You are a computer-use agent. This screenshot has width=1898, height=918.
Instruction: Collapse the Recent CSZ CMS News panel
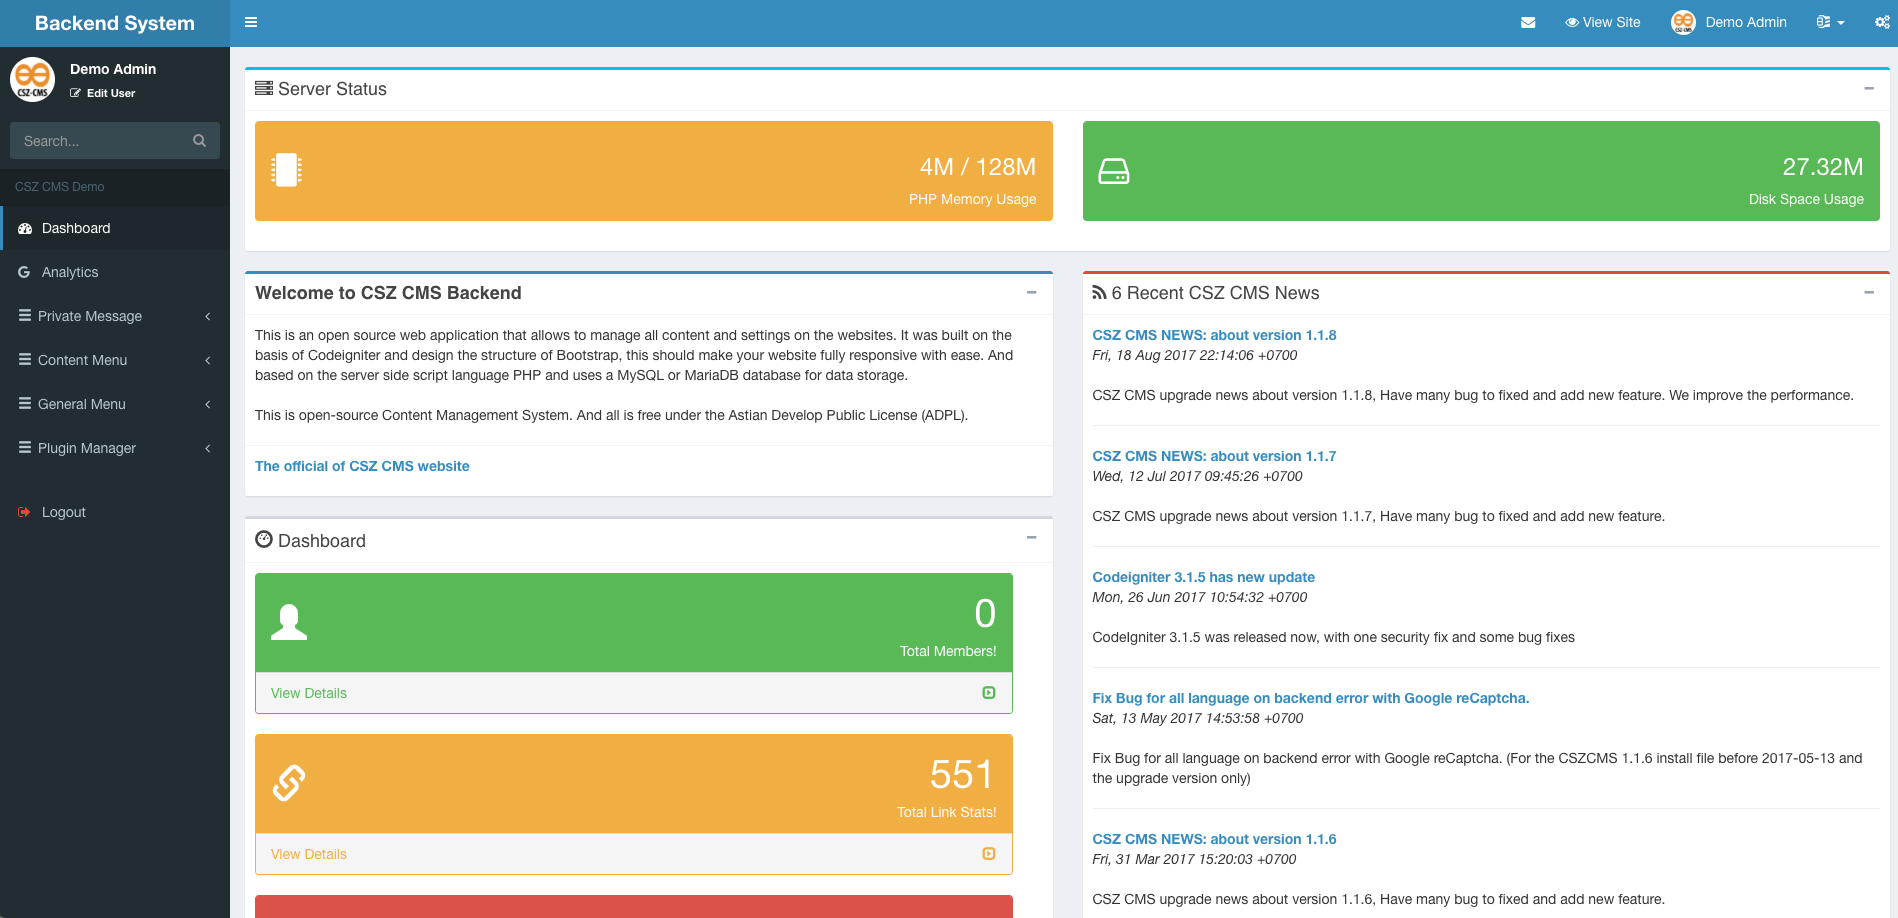pyautogui.click(x=1869, y=292)
